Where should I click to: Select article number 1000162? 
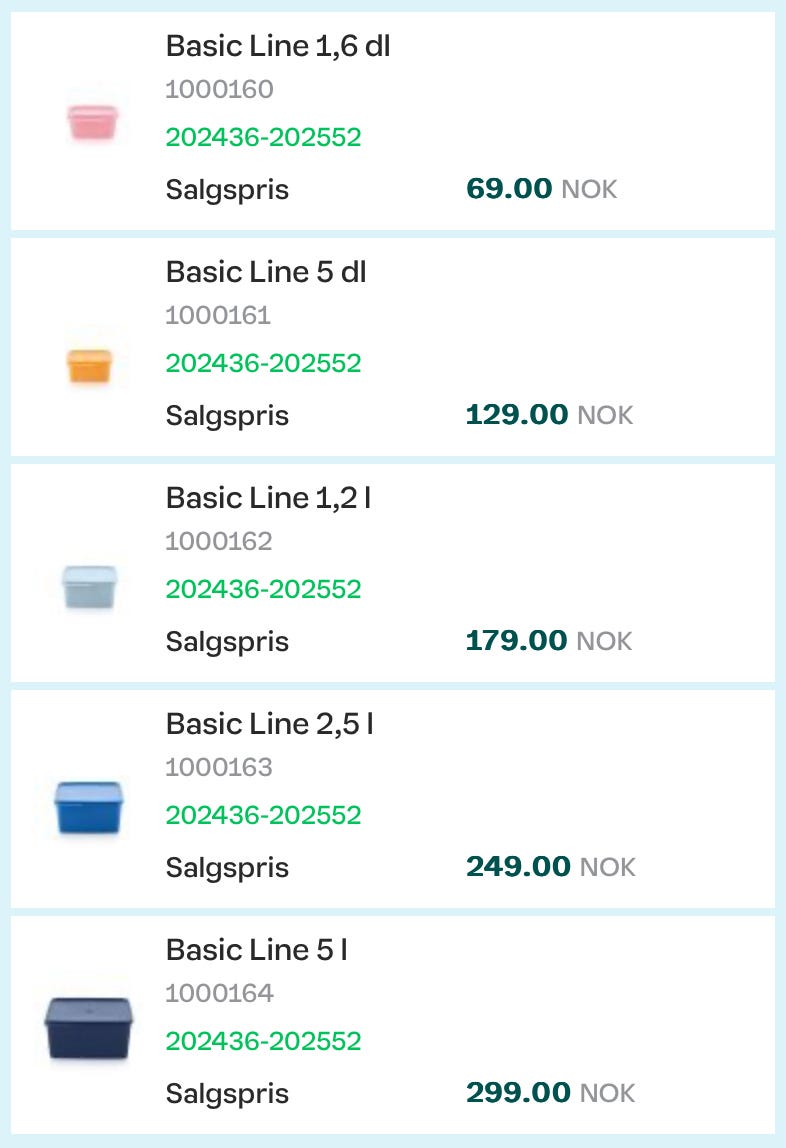tap(219, 542)
